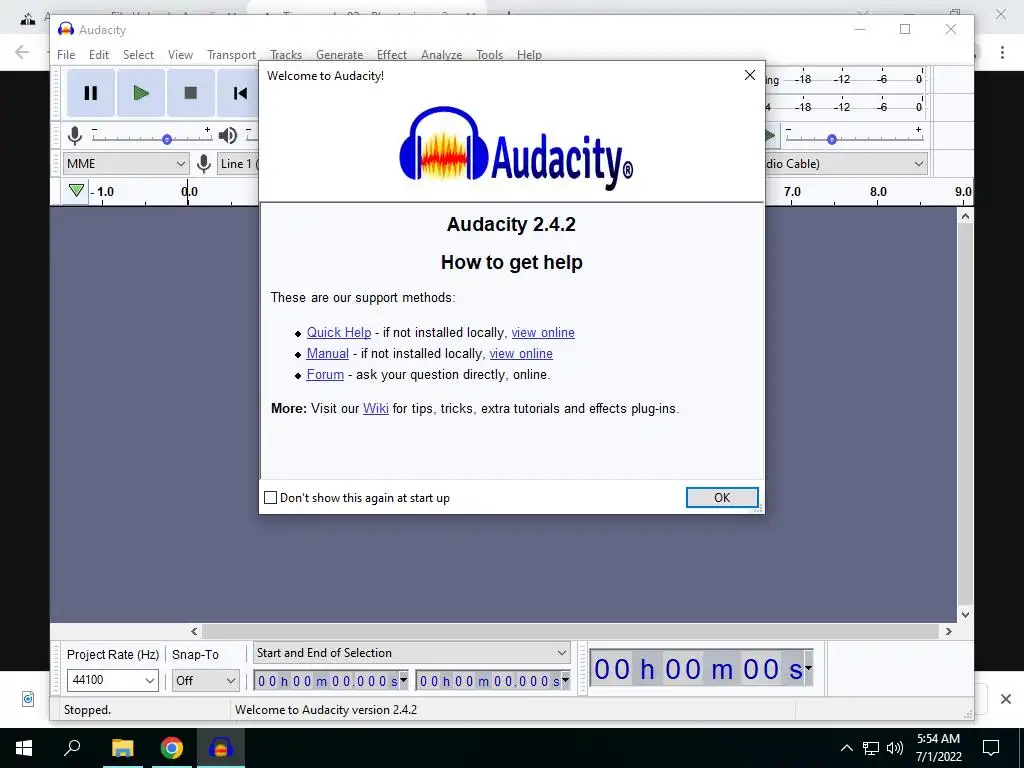Show hidden system tray icons
The width and height of the screenshot is (1024, 768).
[x=846, y=748]
